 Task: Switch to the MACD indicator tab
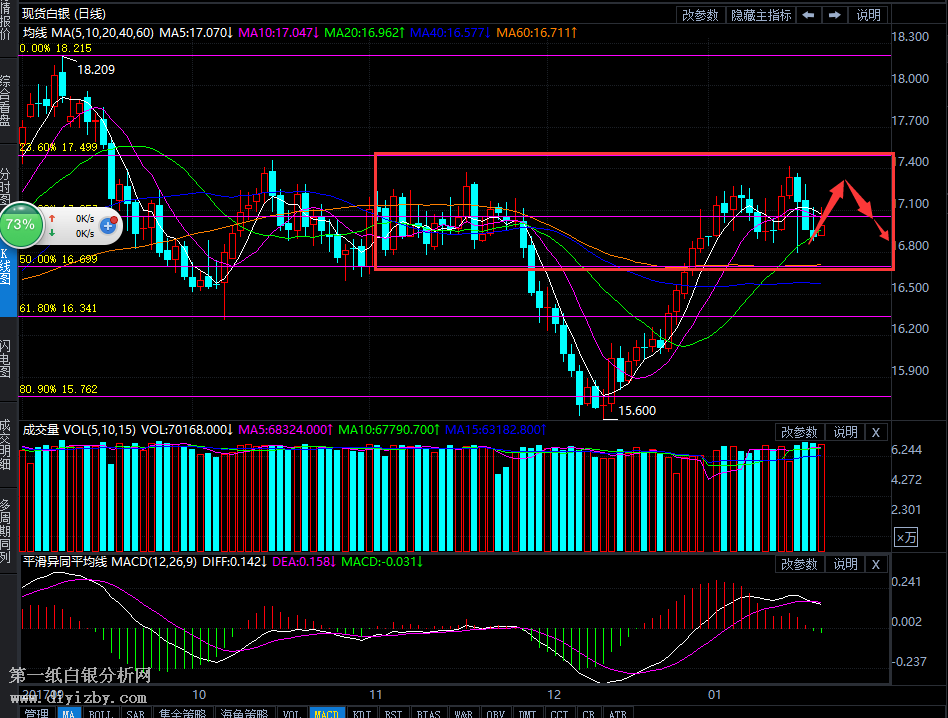[326, 713]
